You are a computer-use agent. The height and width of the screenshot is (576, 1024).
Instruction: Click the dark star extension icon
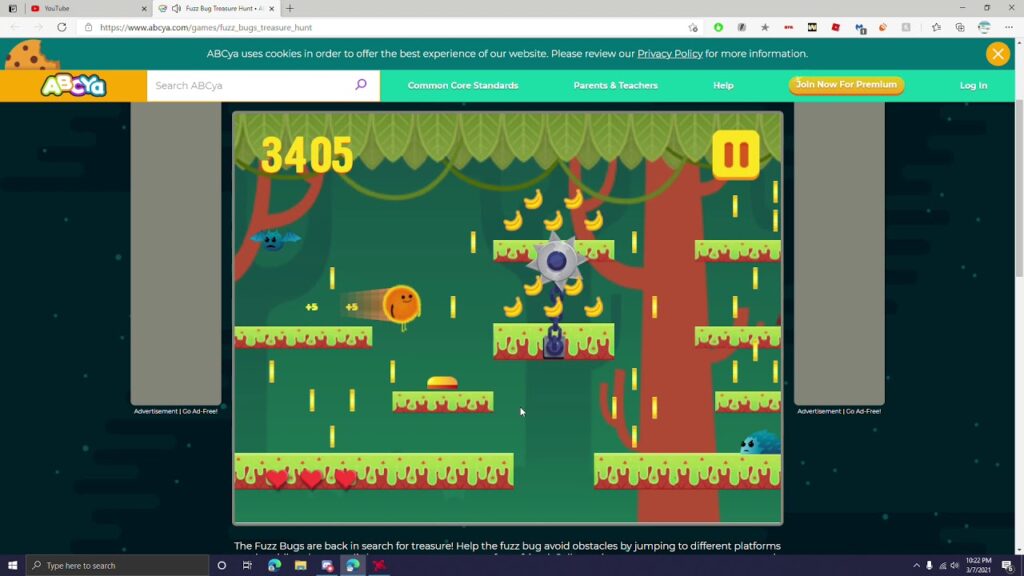point(765,27)
